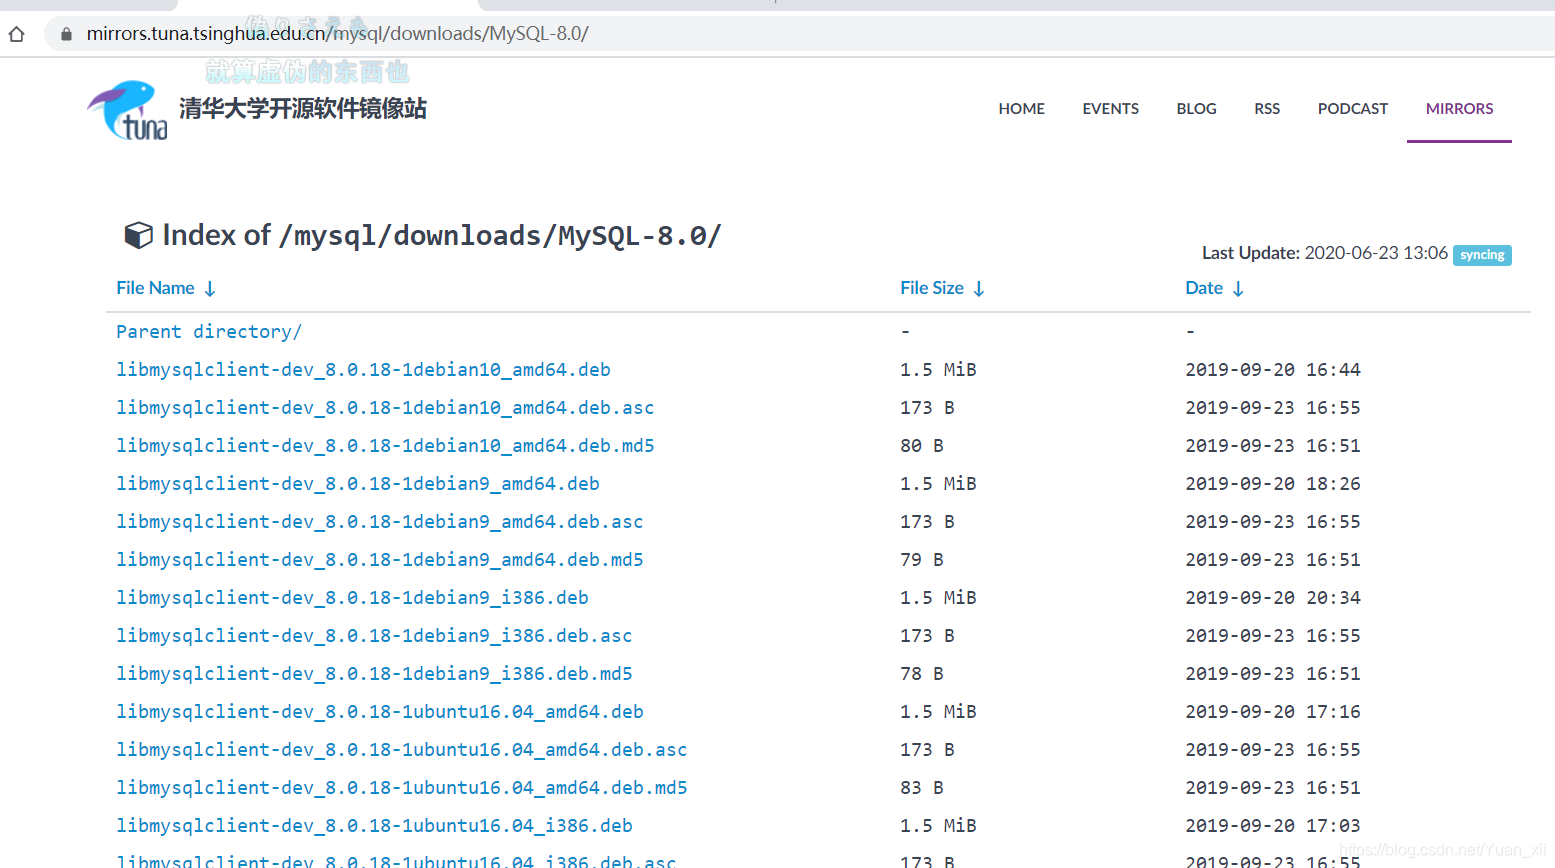Sort by File Name arrow
Viewport: 1555px width, 868px height.
pos(210,289)
